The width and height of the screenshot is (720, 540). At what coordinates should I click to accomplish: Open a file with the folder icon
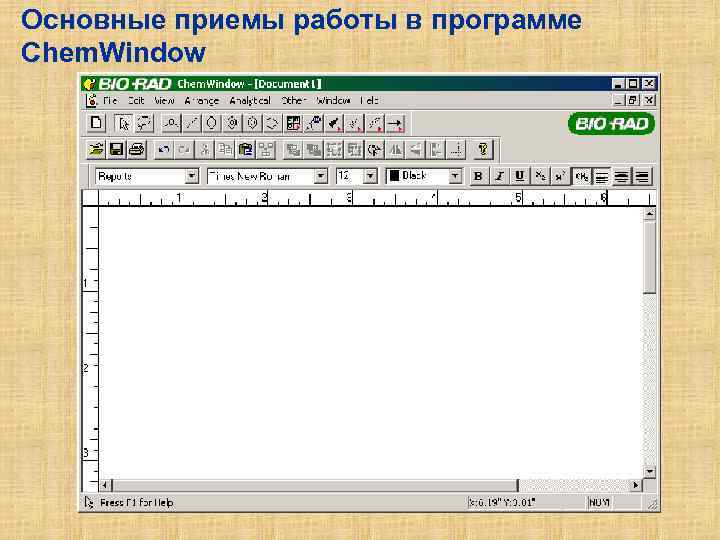tap(96, 150)
